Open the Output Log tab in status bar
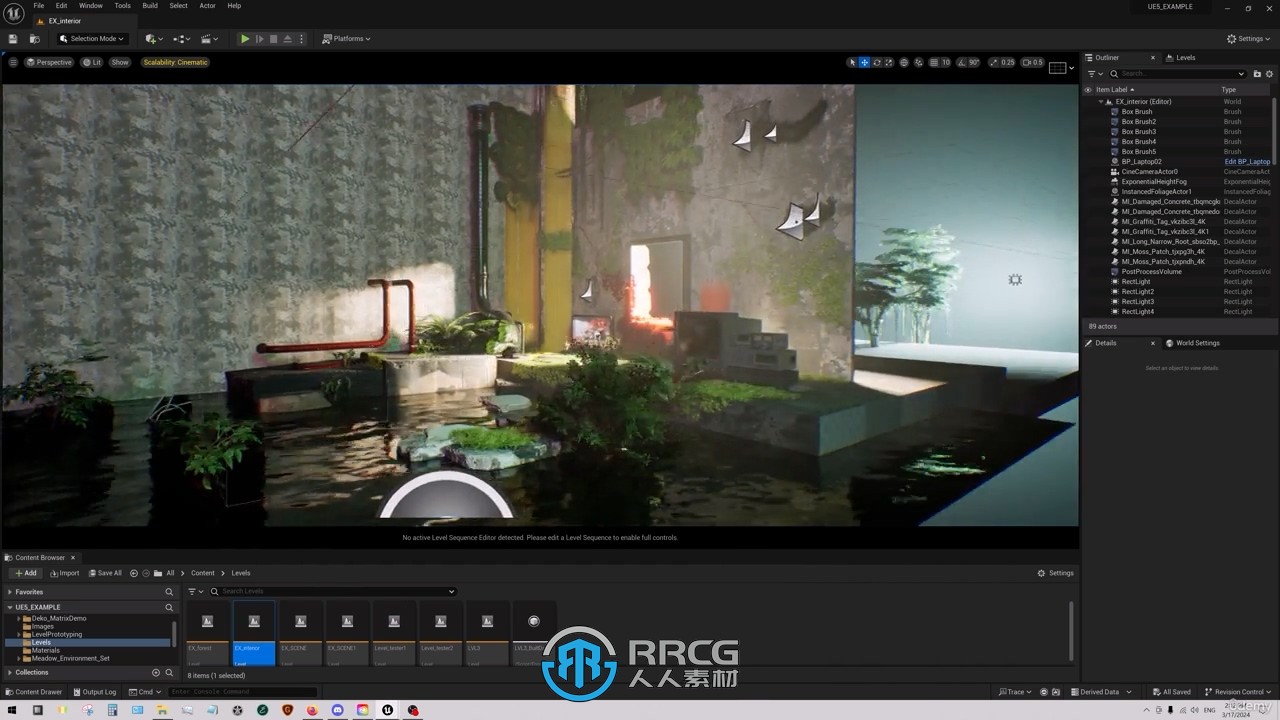Image resolution: width=1280 pixels, height=720 pixels. 94,692
